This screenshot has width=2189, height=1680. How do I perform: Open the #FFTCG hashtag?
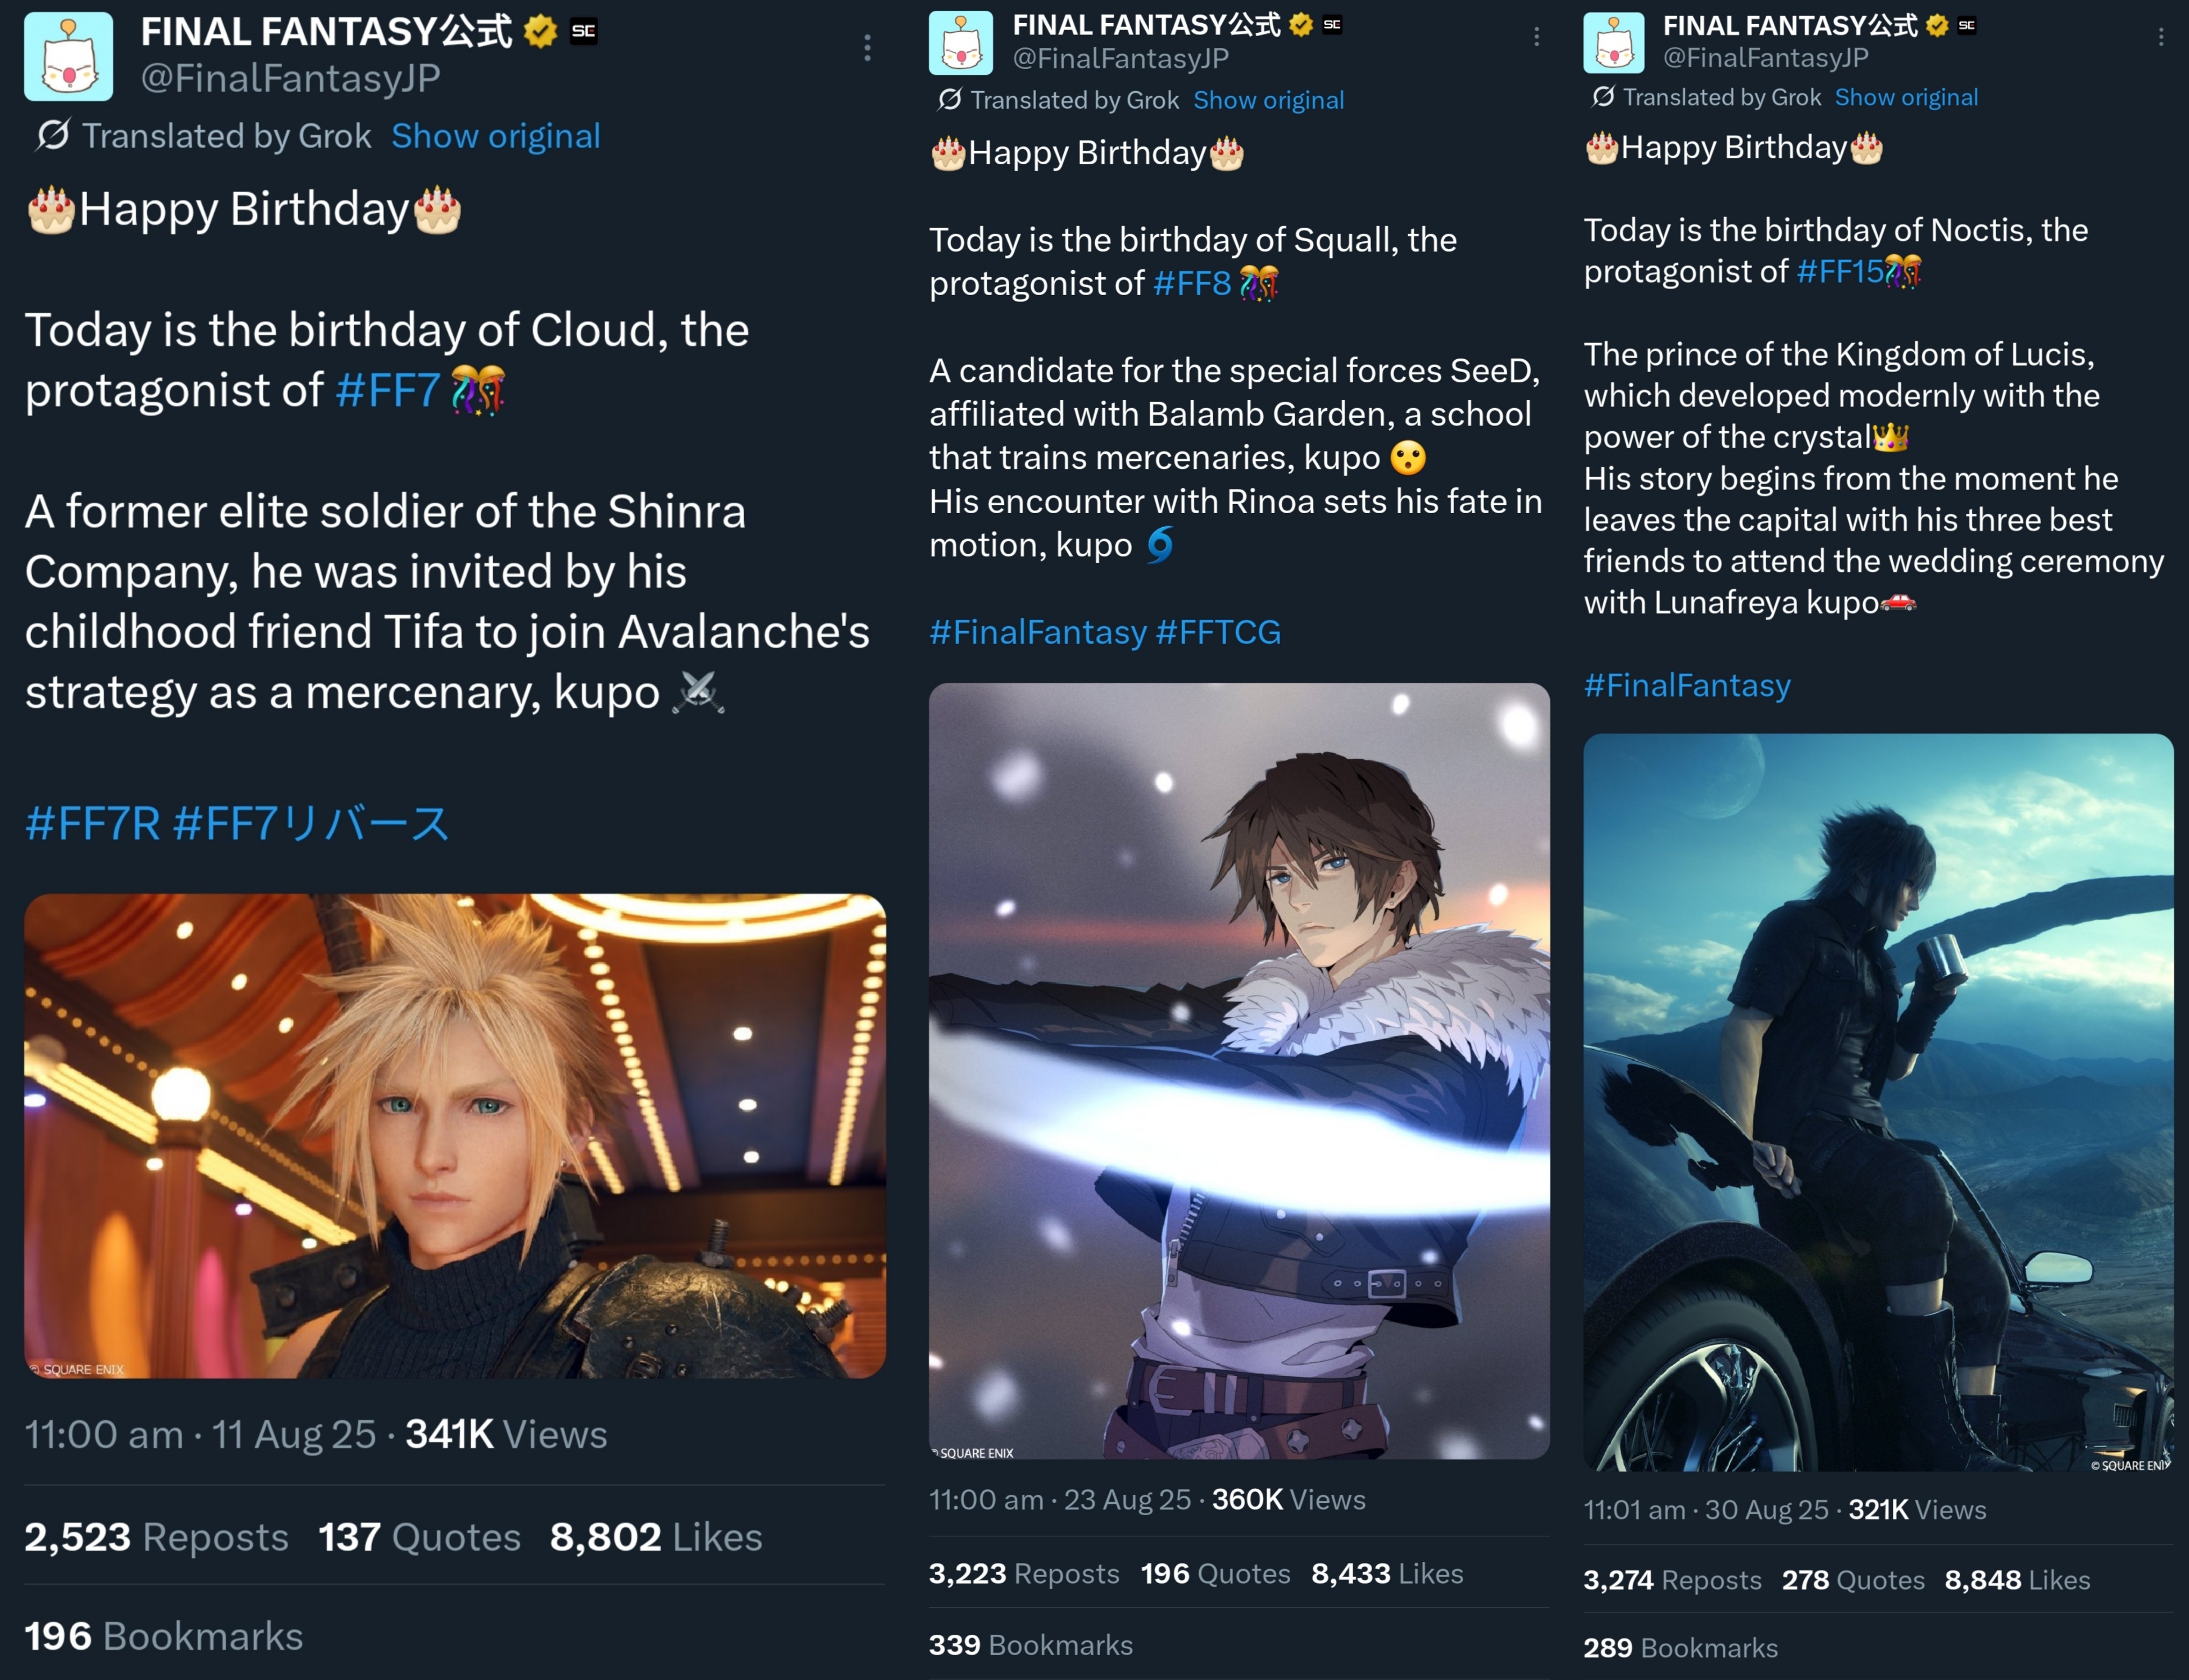point(1217,632)
